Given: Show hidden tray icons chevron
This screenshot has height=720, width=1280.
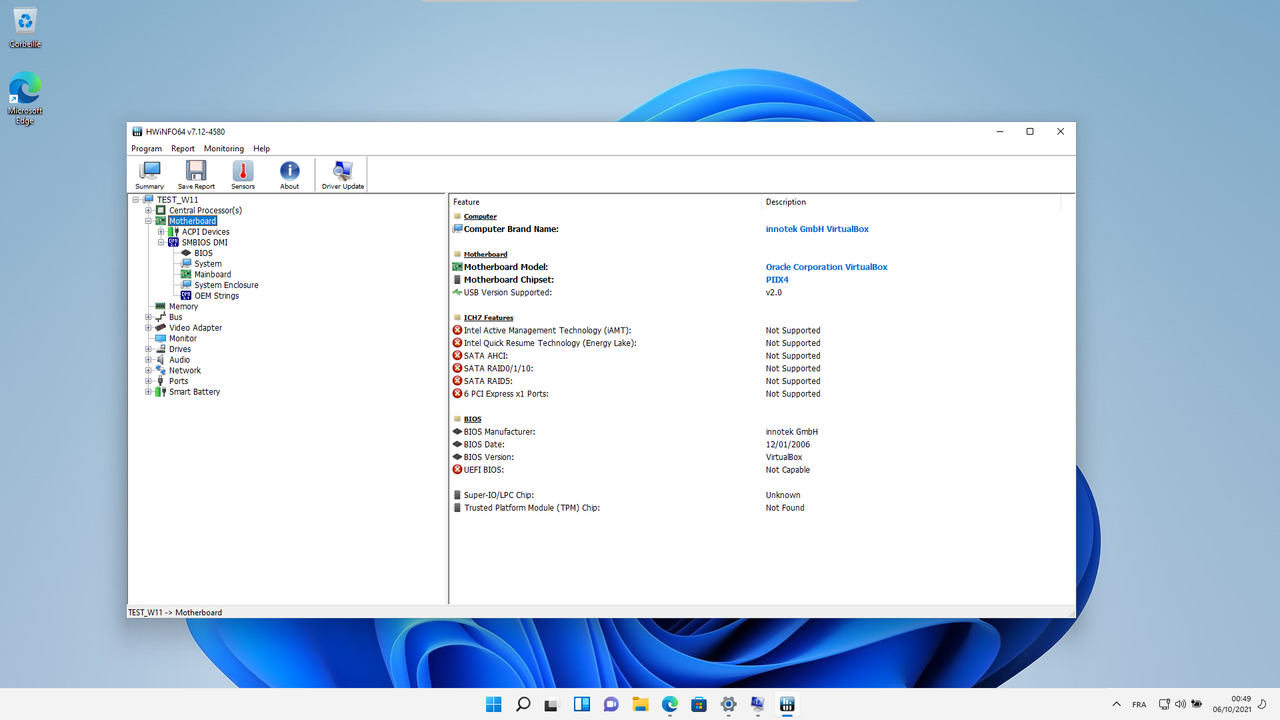Looking at the screenshot, I should point(1116,704).
